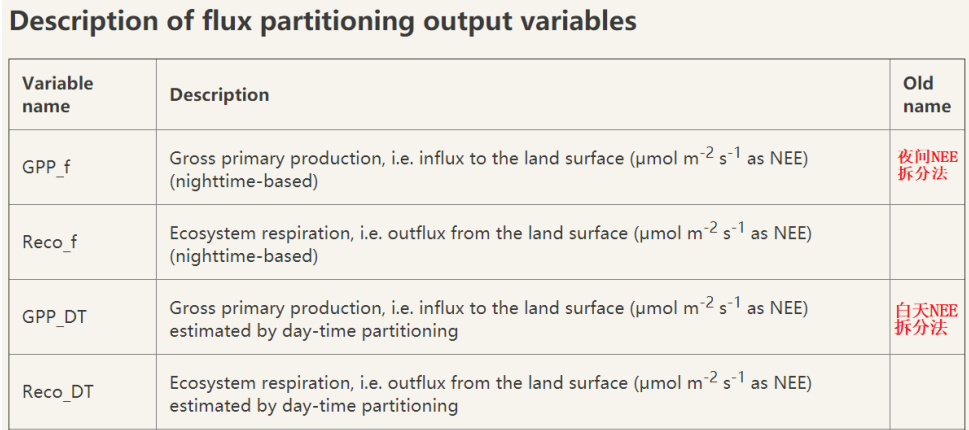Select the GPP_DT variable name cell
Viewport: 969px width, 430px height.
pyautogui.click(x=54, y=317)
